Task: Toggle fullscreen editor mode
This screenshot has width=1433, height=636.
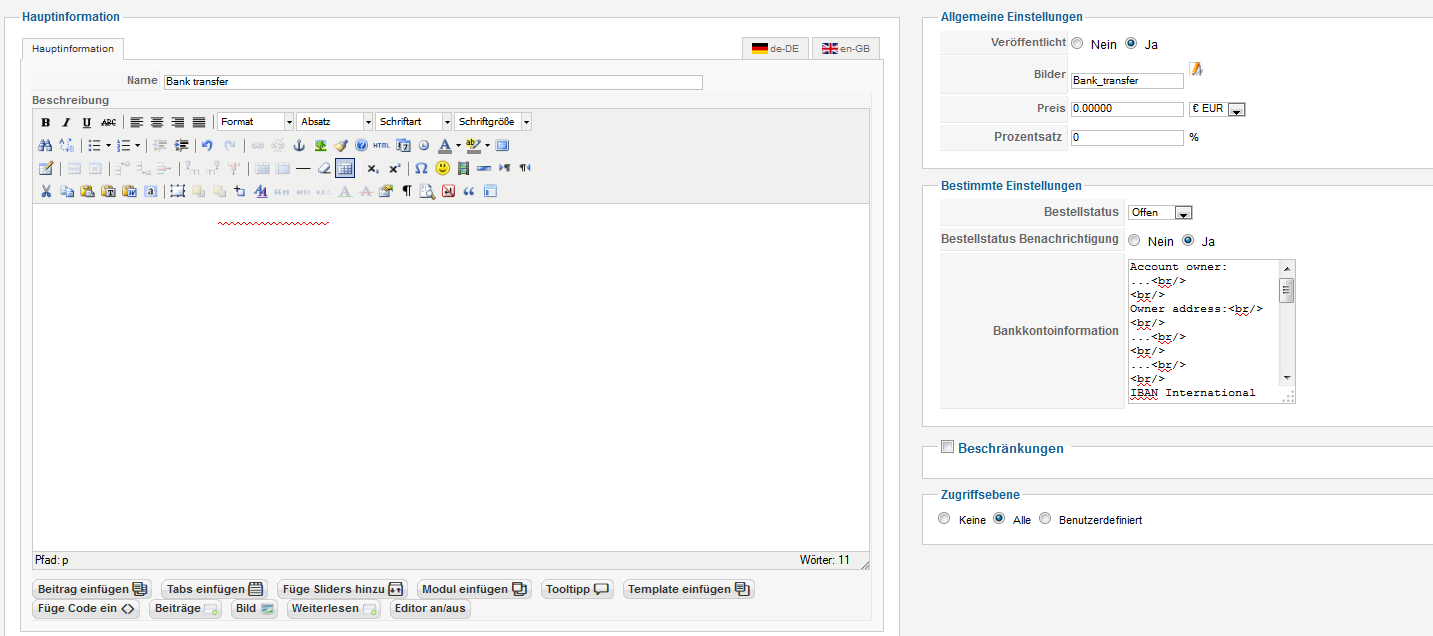Action: coord(502,145)
